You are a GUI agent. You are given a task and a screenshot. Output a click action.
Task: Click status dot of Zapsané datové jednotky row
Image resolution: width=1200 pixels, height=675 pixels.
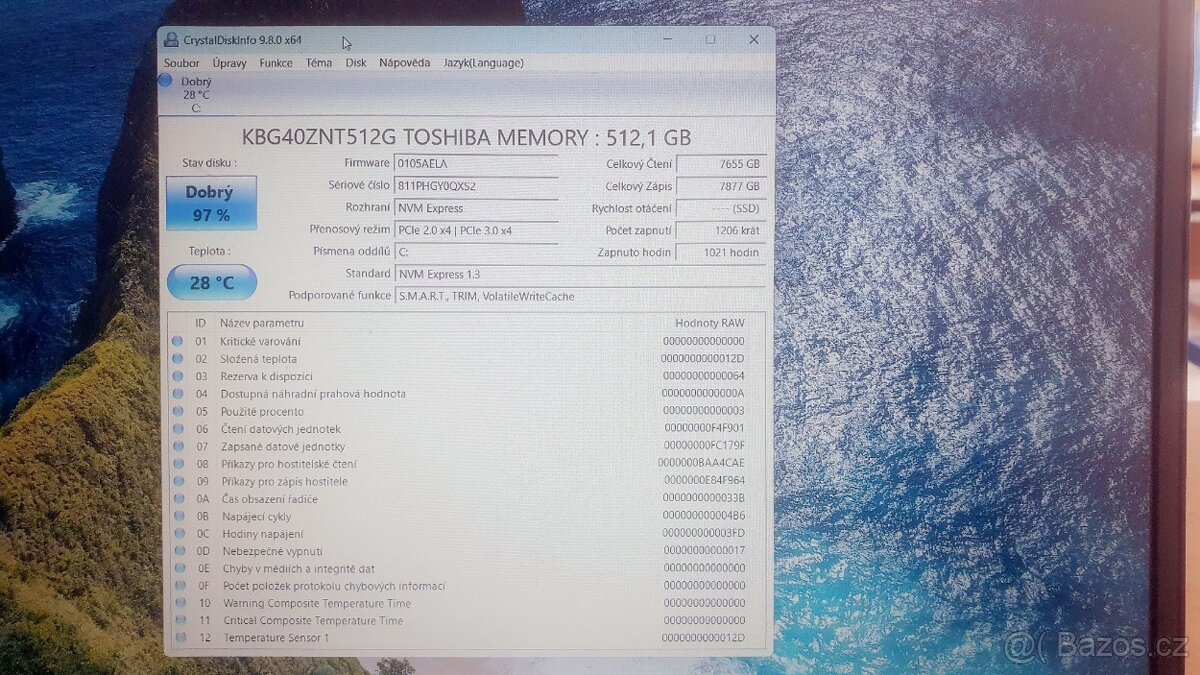tap(178, 446)
